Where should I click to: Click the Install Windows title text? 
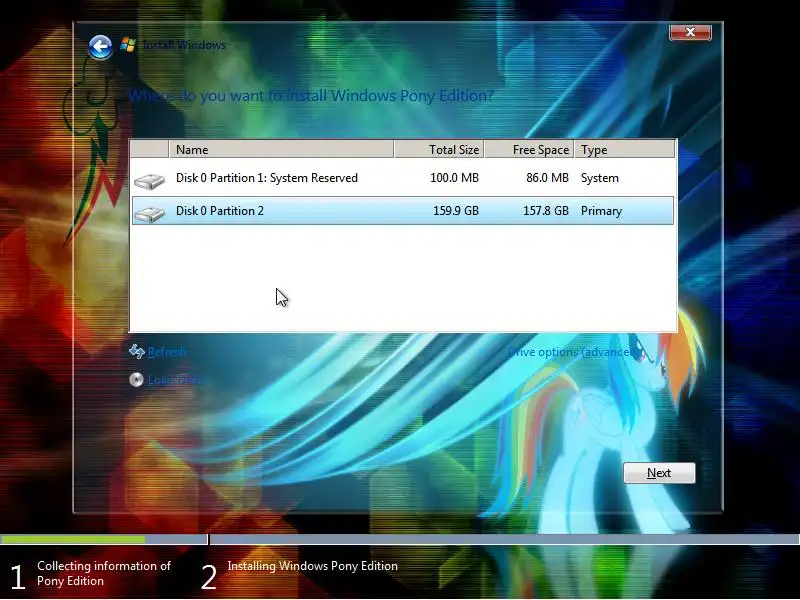[x=184, y=45]
